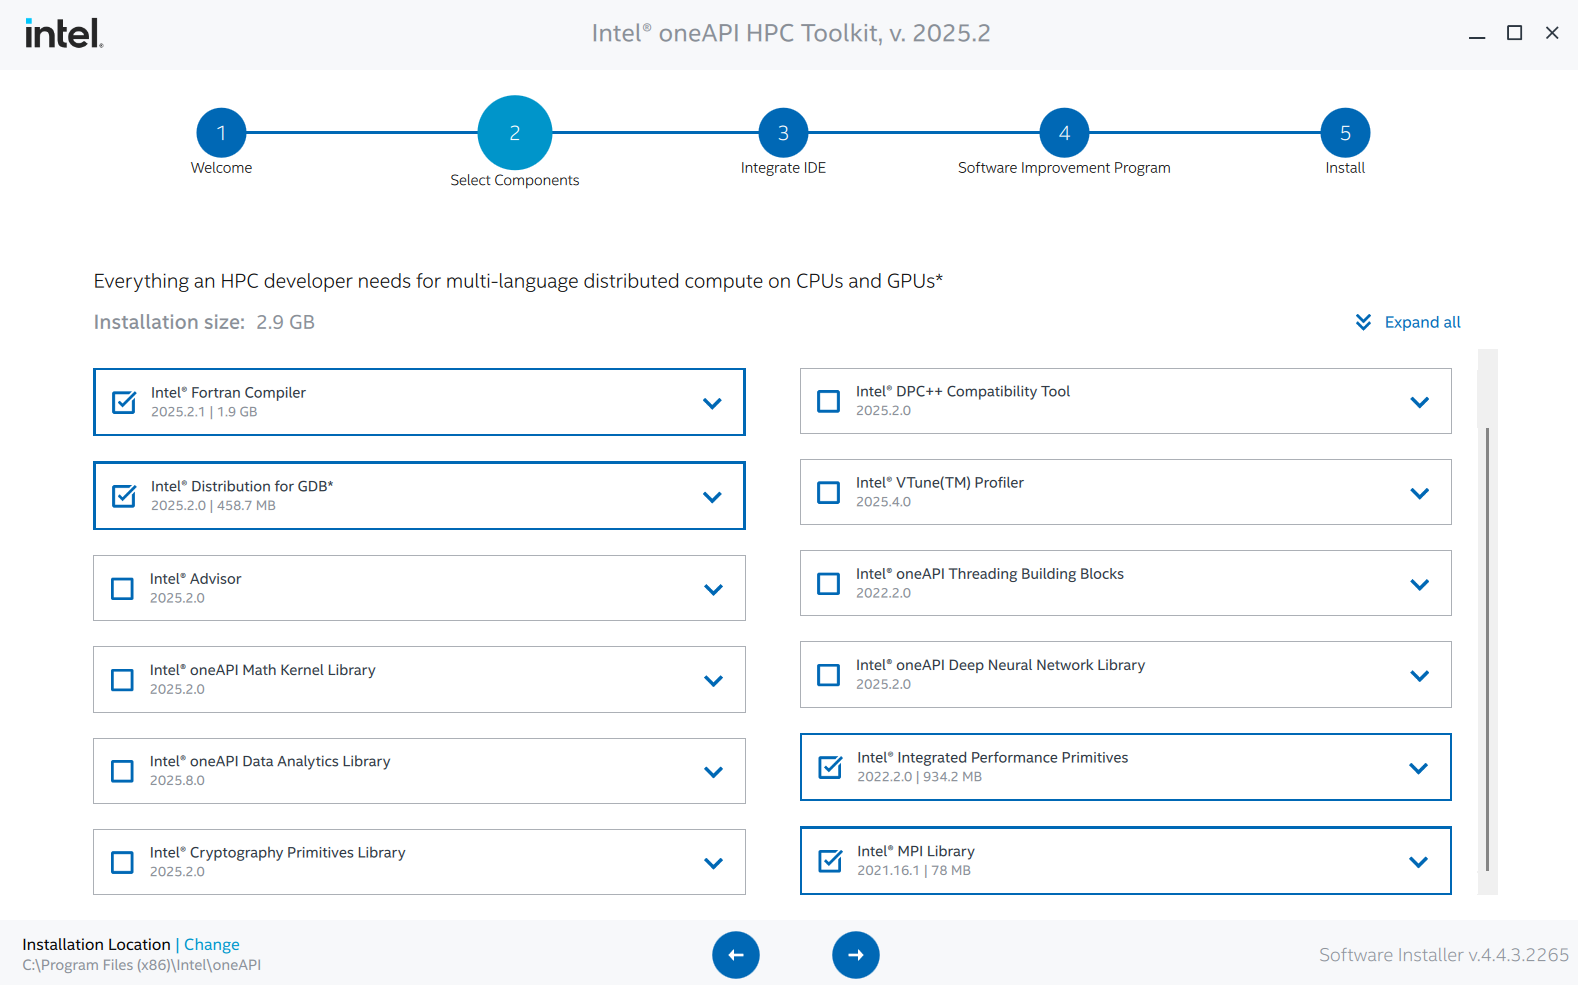This screenshot has height=985, width=1578.
Task: Close the installer window
Action: coord(1552,33)
